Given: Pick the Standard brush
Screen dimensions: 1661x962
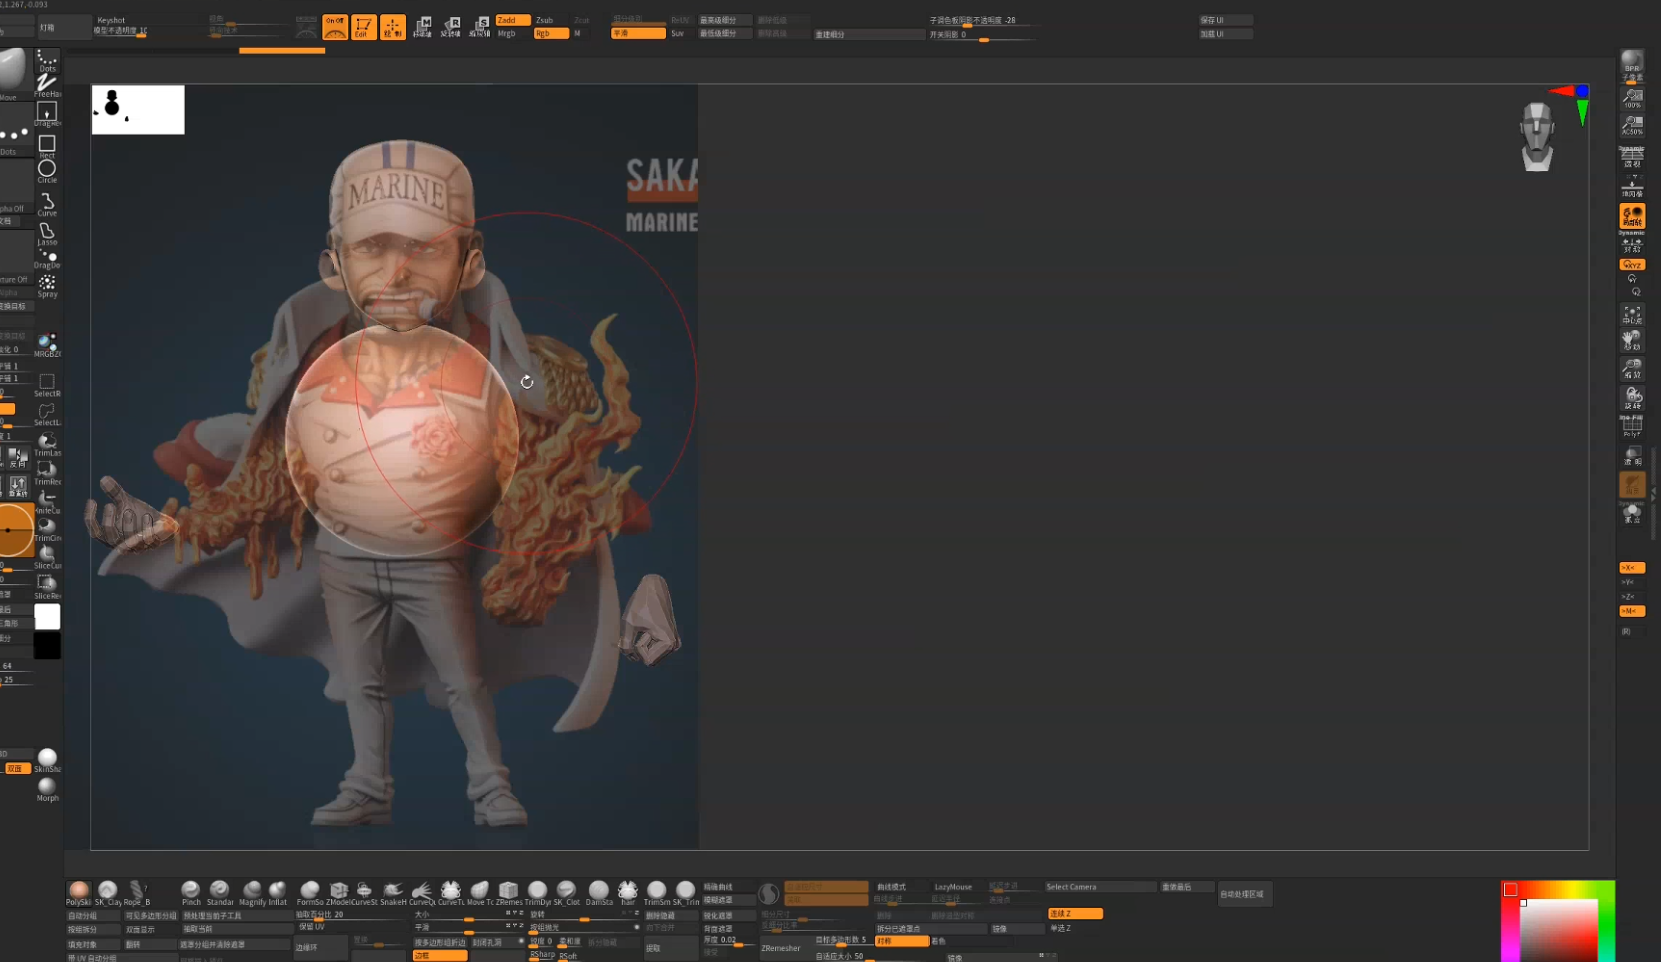Looking at the screenshot, I should (220, 892).
